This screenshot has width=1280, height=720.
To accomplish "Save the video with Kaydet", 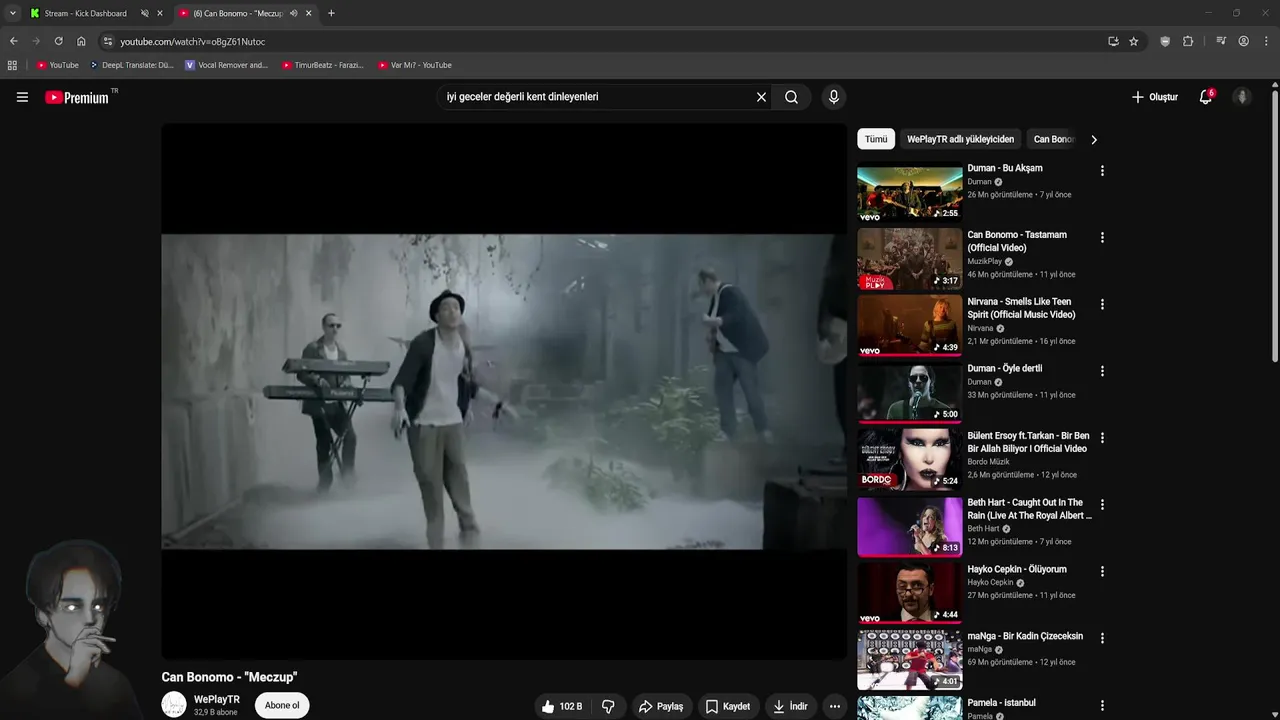I will (x=728, y=706).
